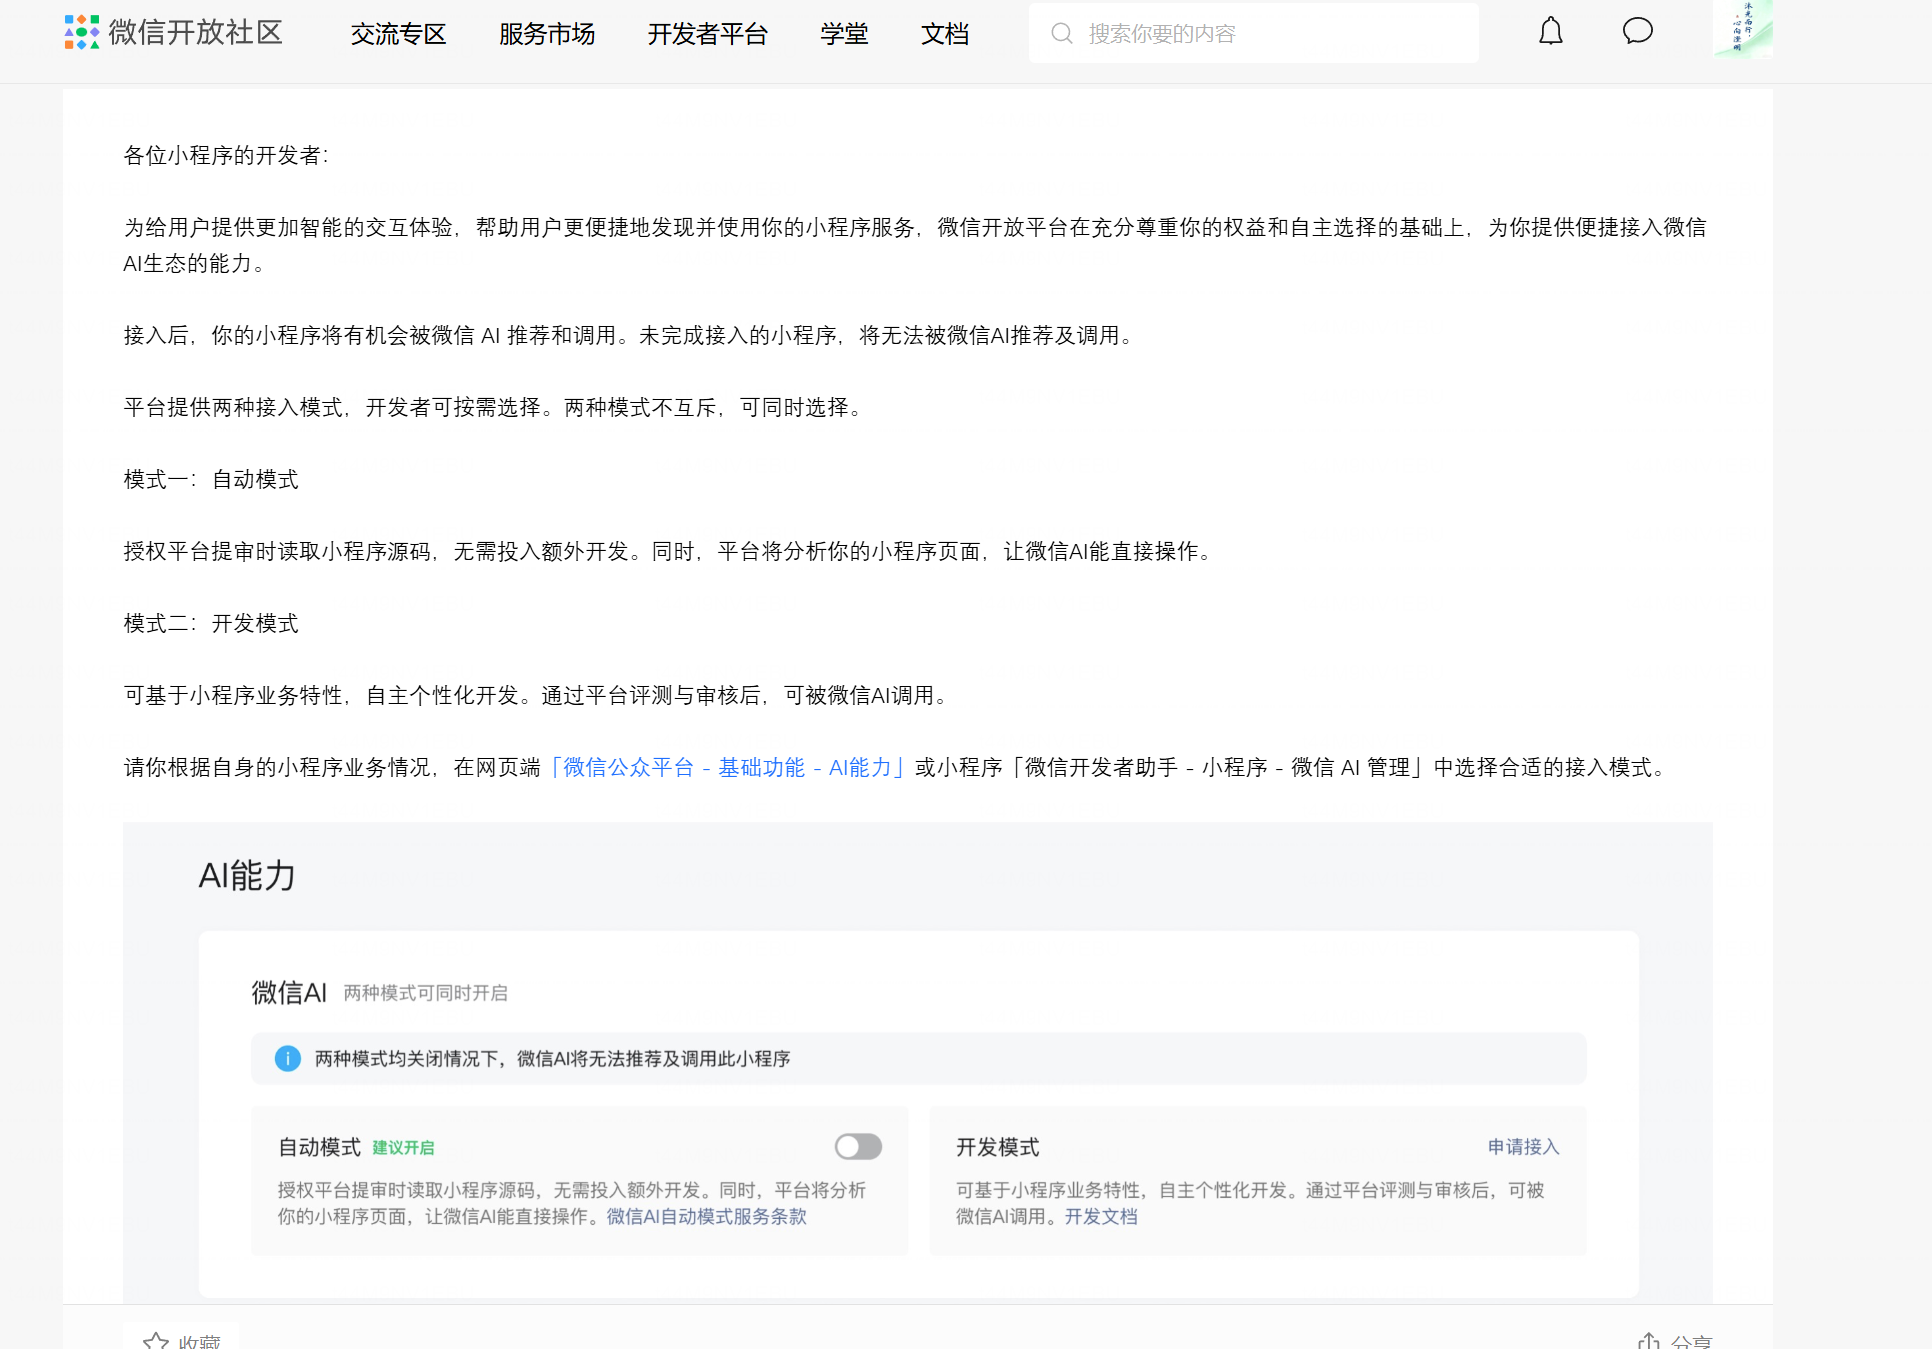Open the 开发文档 link
Viewport: 1932px width, 1349px height.
[x=1100, y=1217]
